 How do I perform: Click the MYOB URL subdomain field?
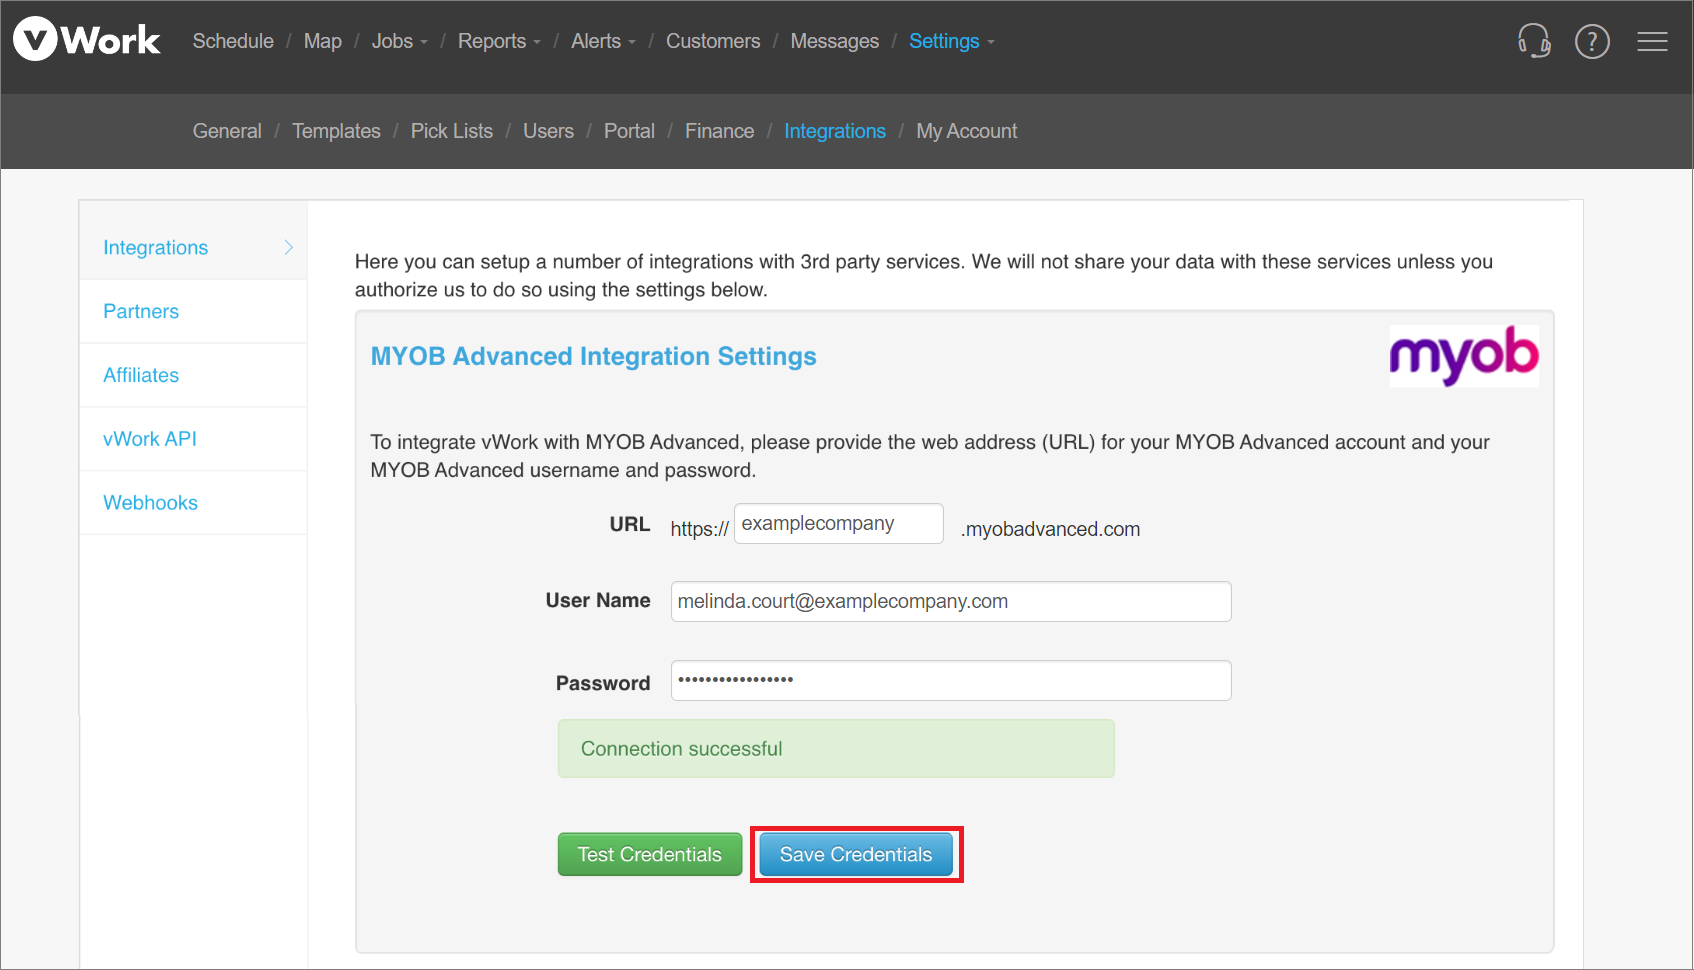838,524
